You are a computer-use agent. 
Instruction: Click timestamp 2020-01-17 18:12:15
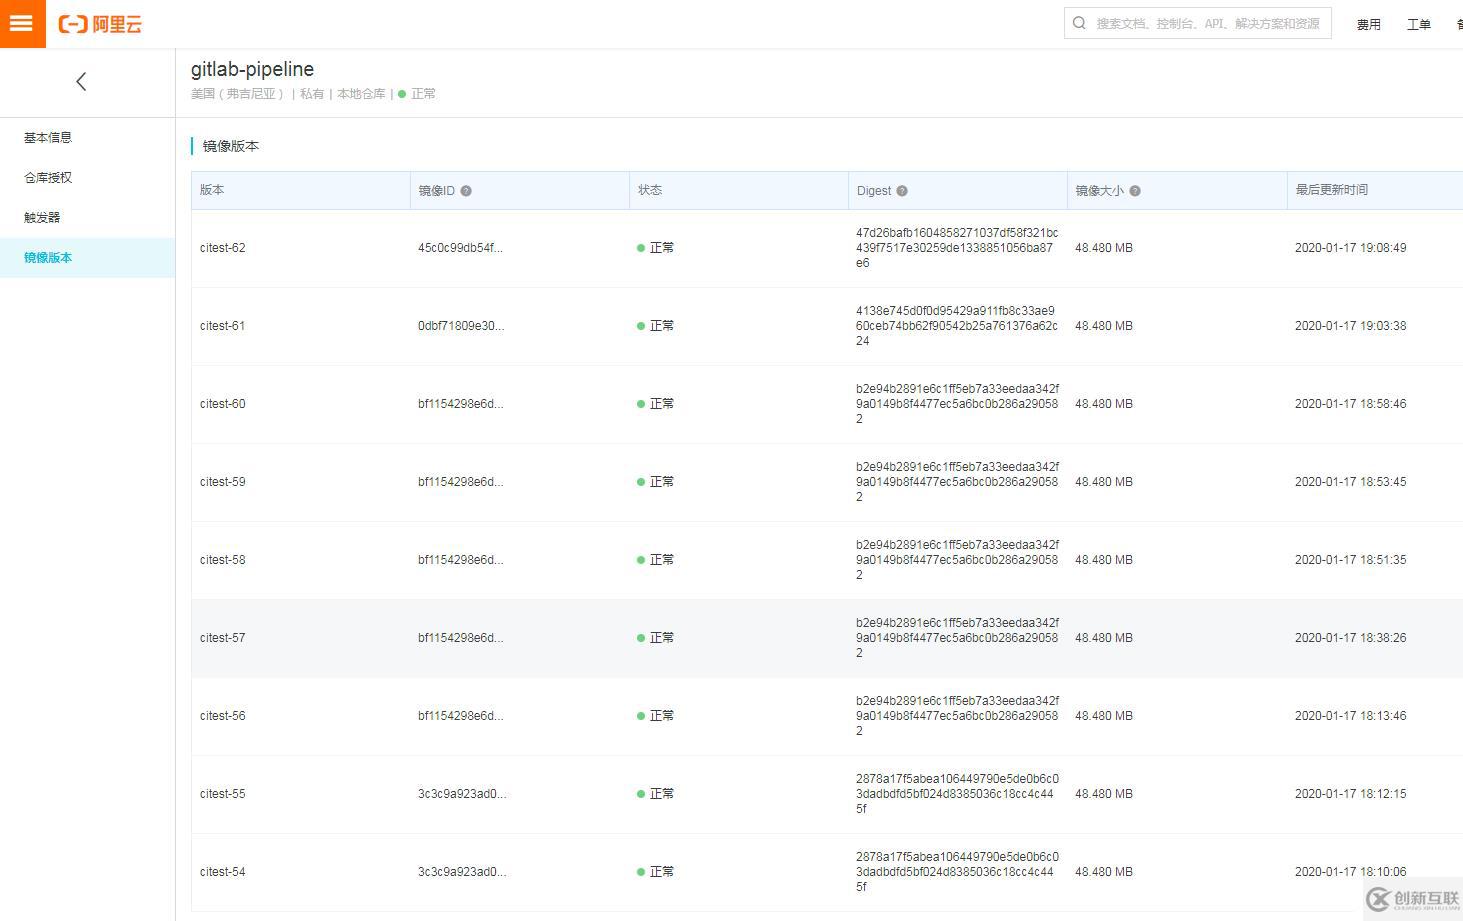click(1350, 794)
